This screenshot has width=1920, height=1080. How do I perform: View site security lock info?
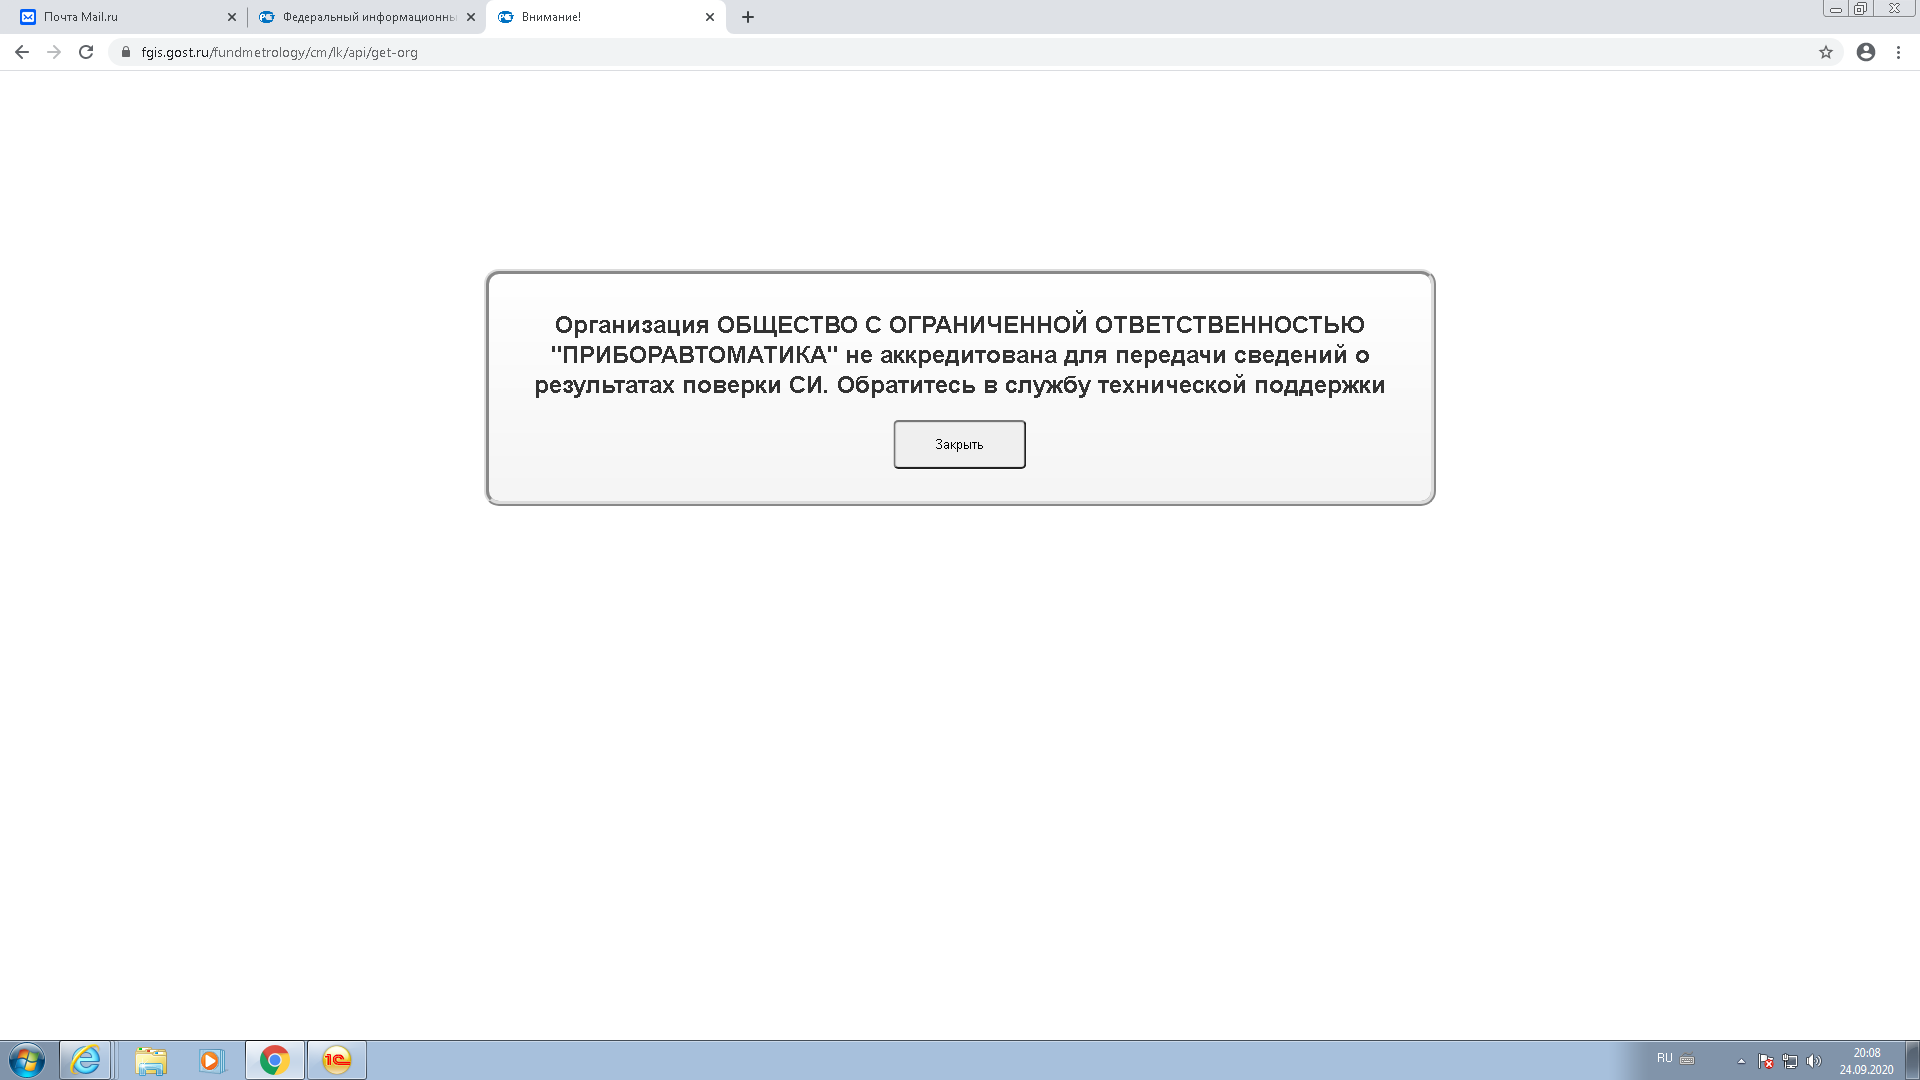tap(126, 52)
